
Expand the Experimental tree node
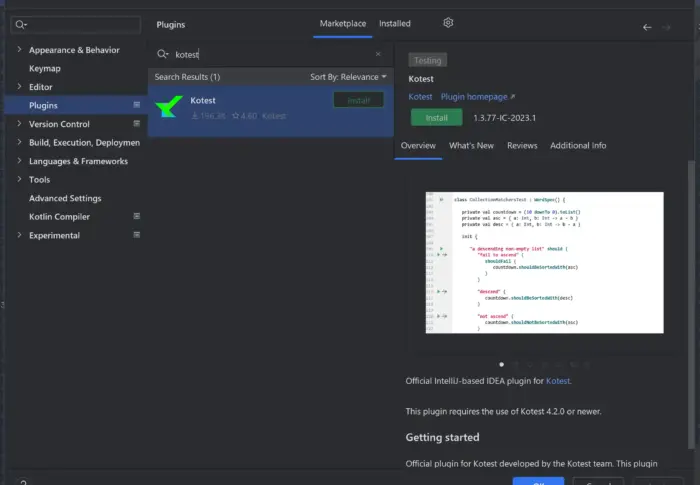[19, 235]
